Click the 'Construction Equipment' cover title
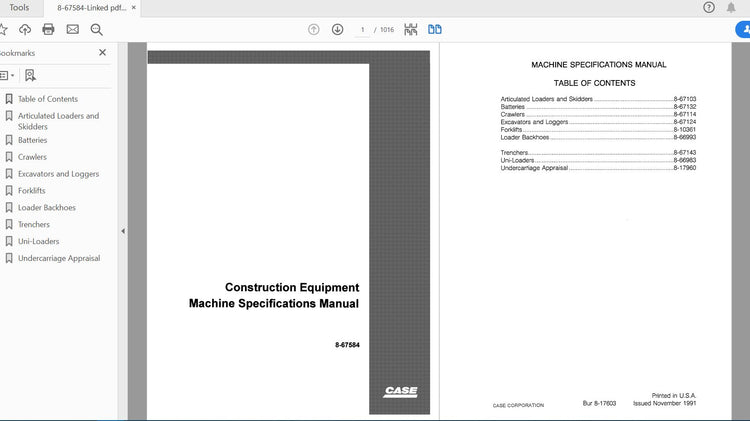This screenshot has width=750, height=421. [x=292, y=287]
